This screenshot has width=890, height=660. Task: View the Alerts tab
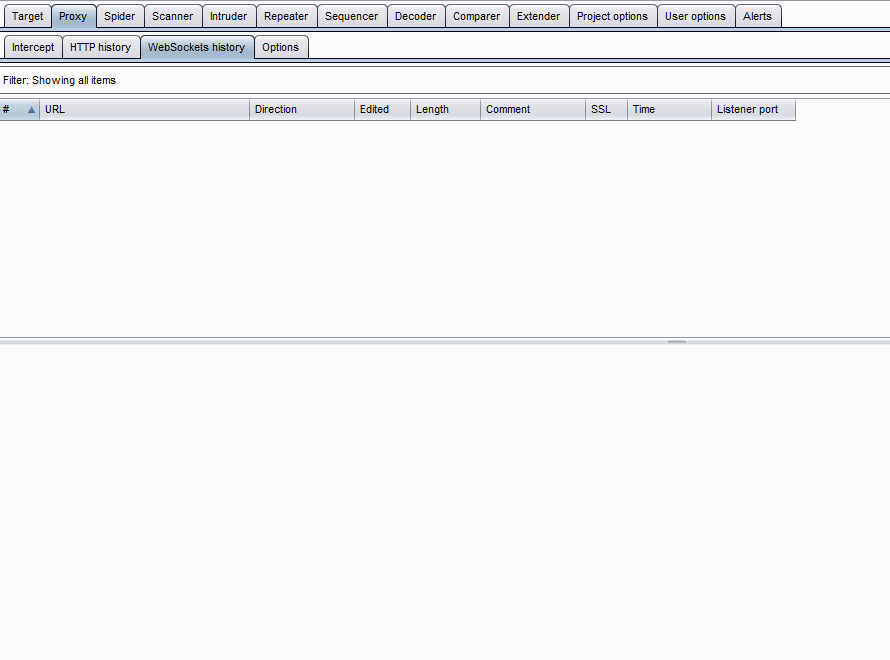[x=758, y=16]
